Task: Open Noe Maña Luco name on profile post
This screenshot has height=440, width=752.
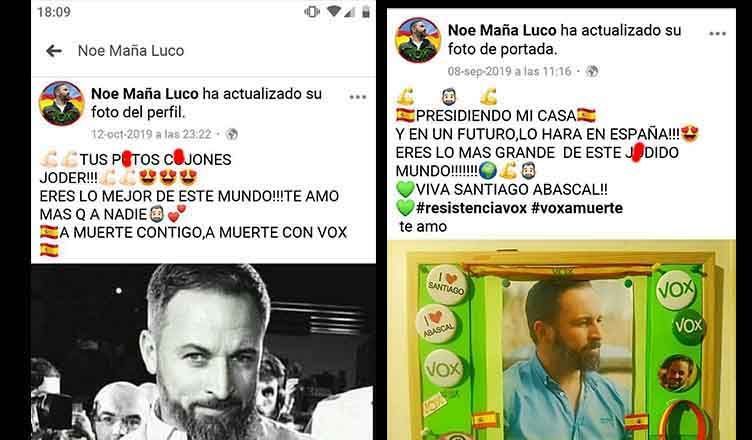Action: click(x=145, y=94)
